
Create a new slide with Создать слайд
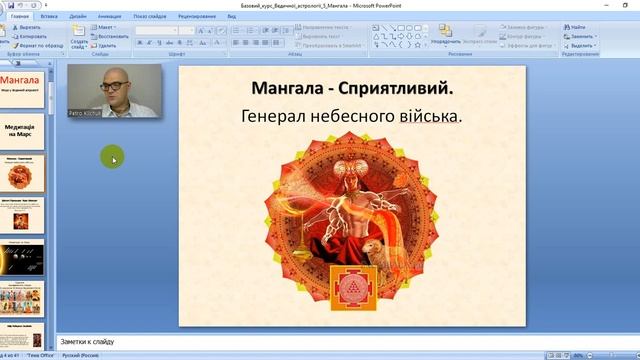click(x=78, y=36)
